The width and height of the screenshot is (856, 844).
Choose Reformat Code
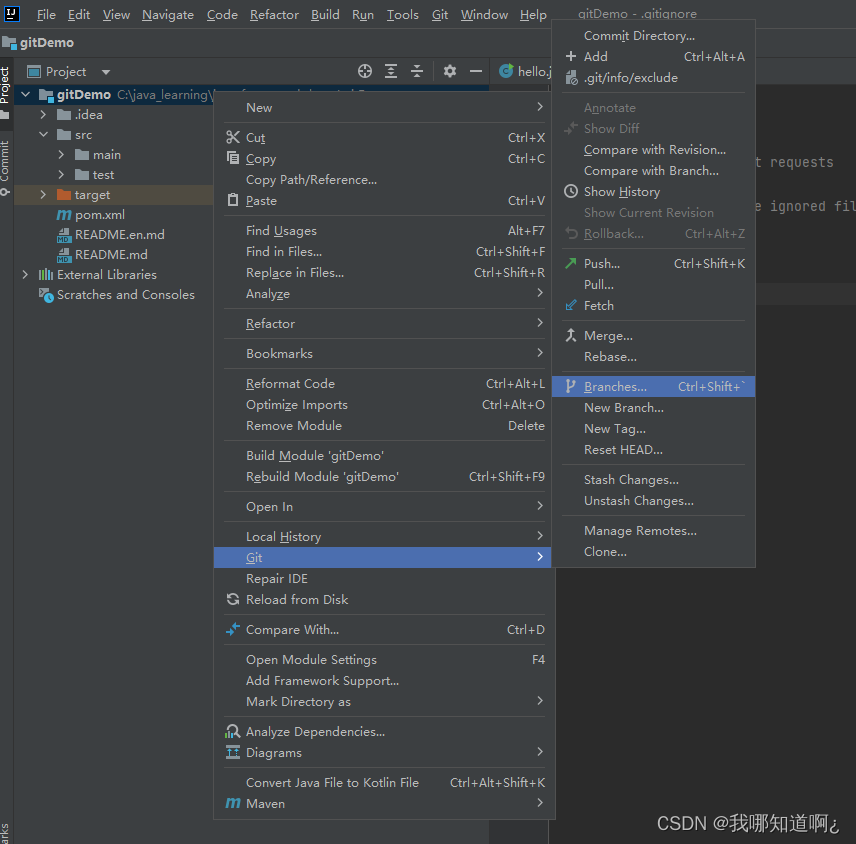tap(384, 383)
